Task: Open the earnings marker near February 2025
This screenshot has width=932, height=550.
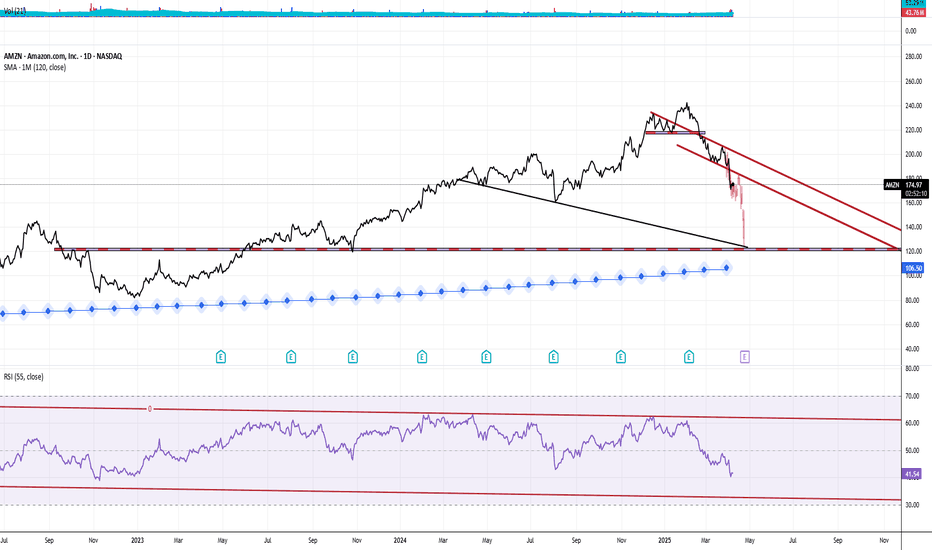Action: pyautogui.click(x=688, y=357)
